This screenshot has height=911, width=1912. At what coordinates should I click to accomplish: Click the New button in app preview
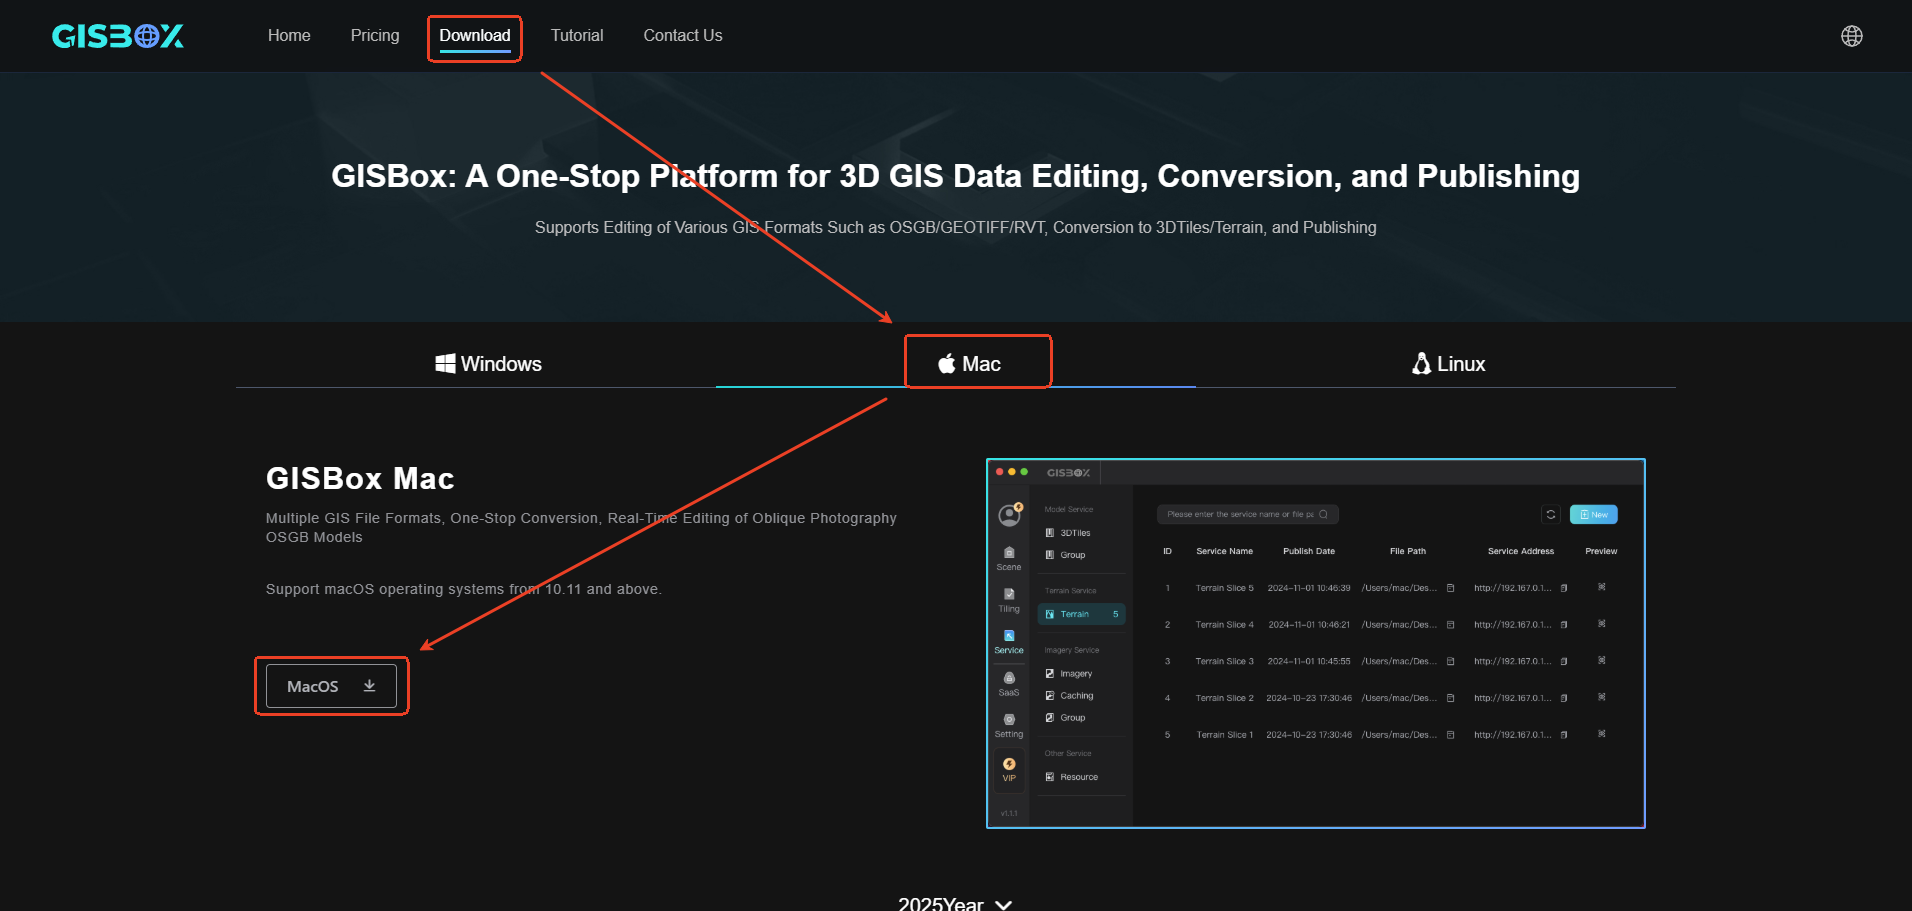(1594, 514)
